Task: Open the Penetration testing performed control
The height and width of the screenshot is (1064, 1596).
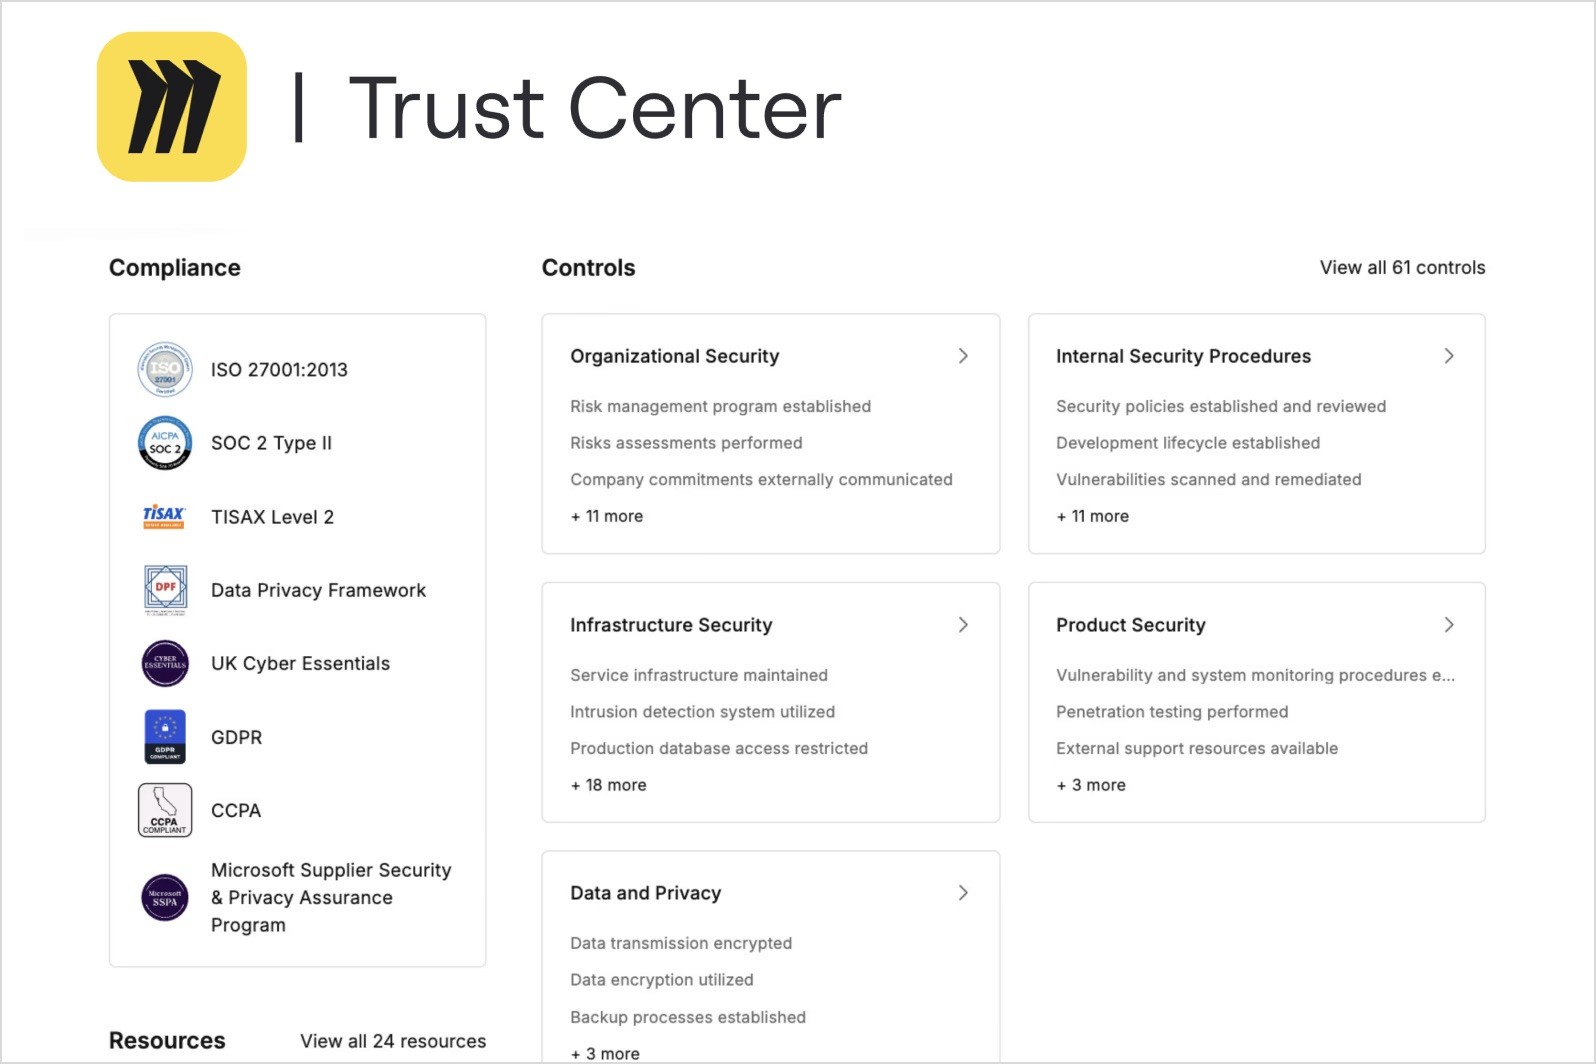Action: (x=1172, y=712)
